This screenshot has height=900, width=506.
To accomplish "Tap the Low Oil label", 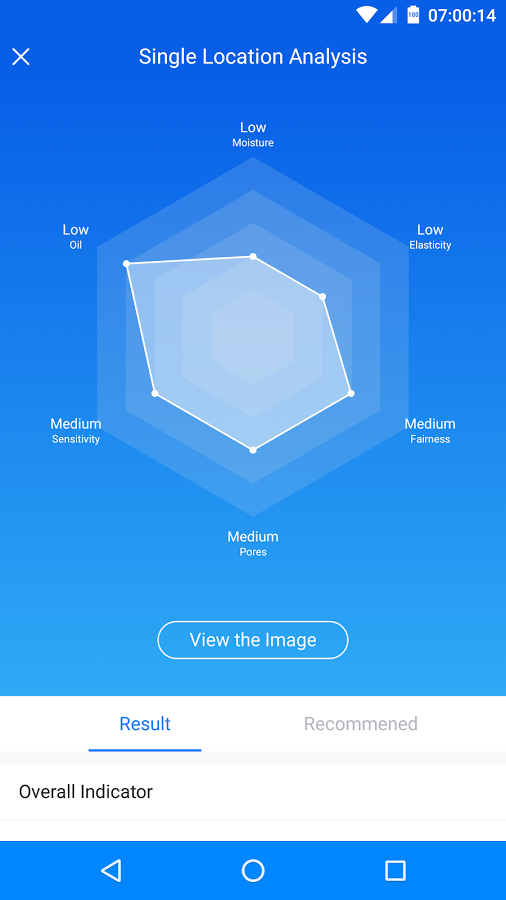I will 76,236.
